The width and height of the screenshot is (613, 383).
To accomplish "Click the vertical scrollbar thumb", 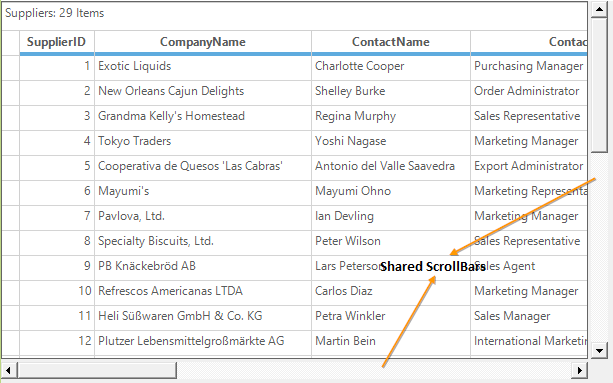I will pos(599,85).
